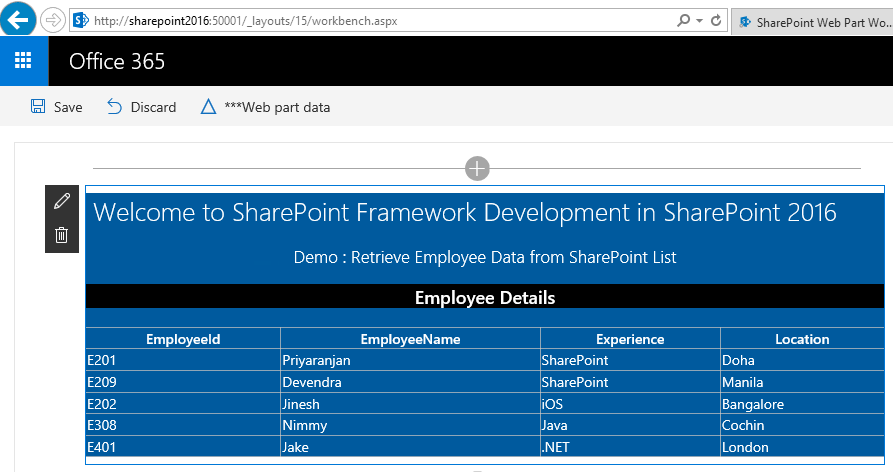The image size is (893, 472).
Task: Click the Discard button label
Action: tap(153, 107)
